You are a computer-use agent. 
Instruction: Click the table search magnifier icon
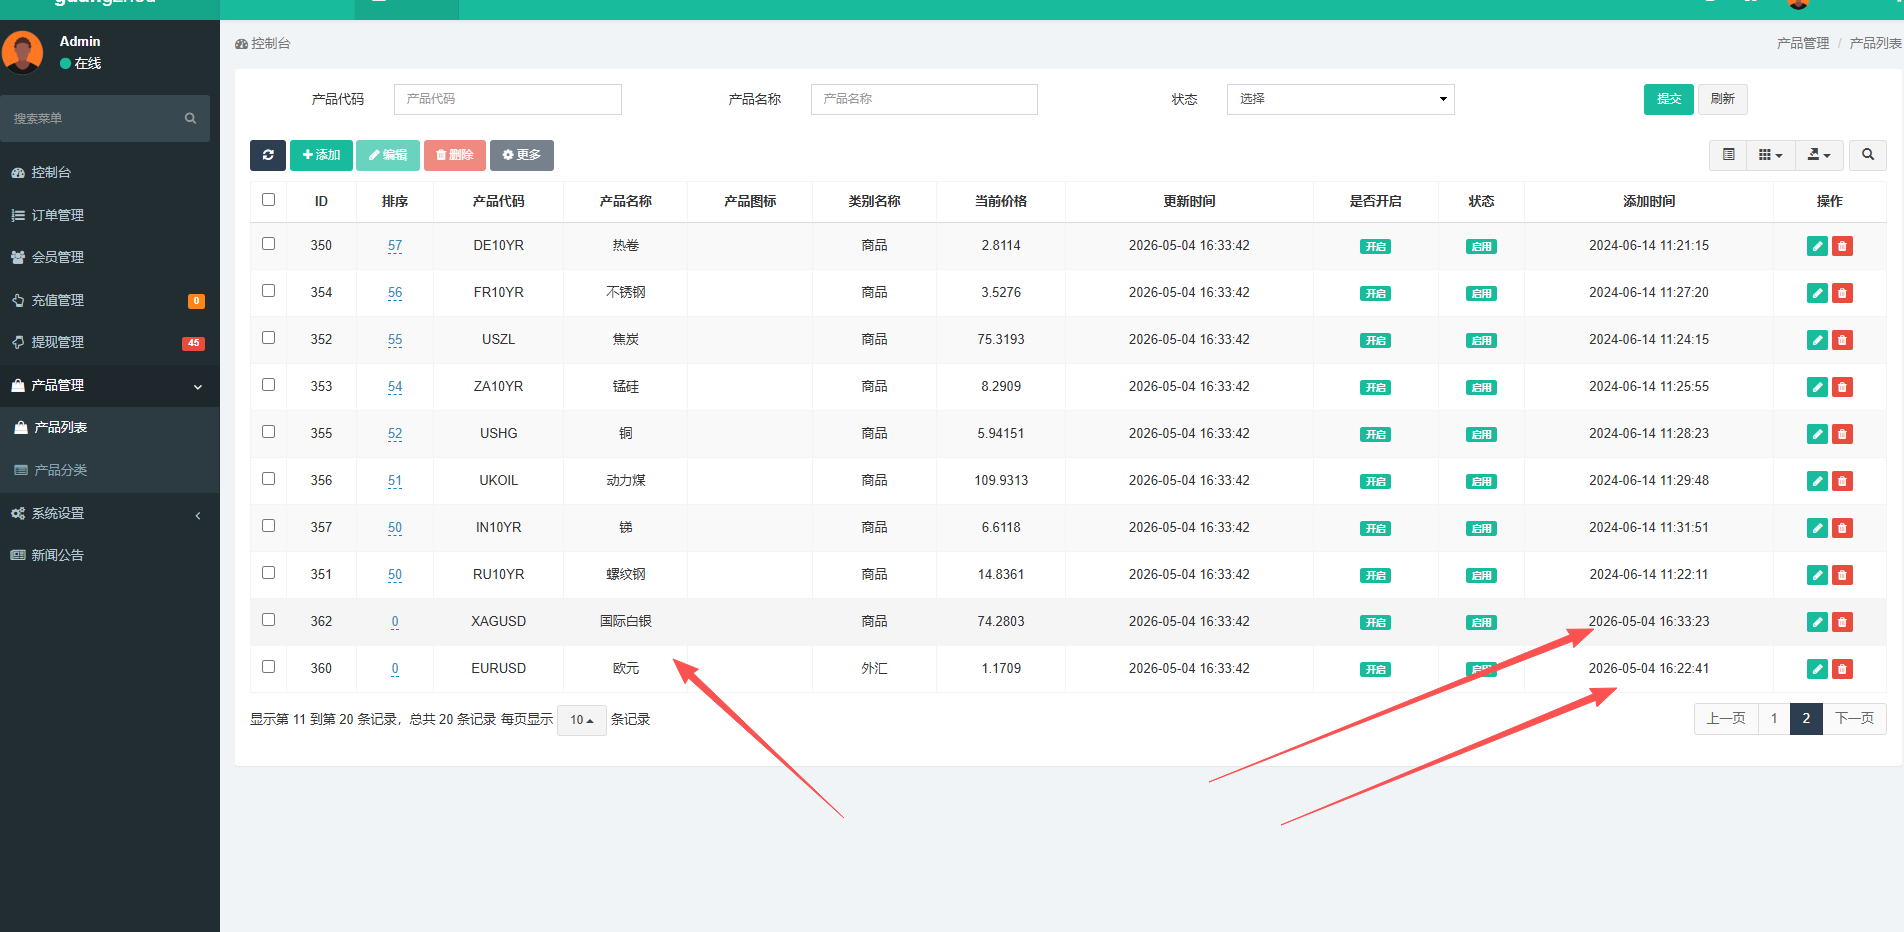(1868, 155)
